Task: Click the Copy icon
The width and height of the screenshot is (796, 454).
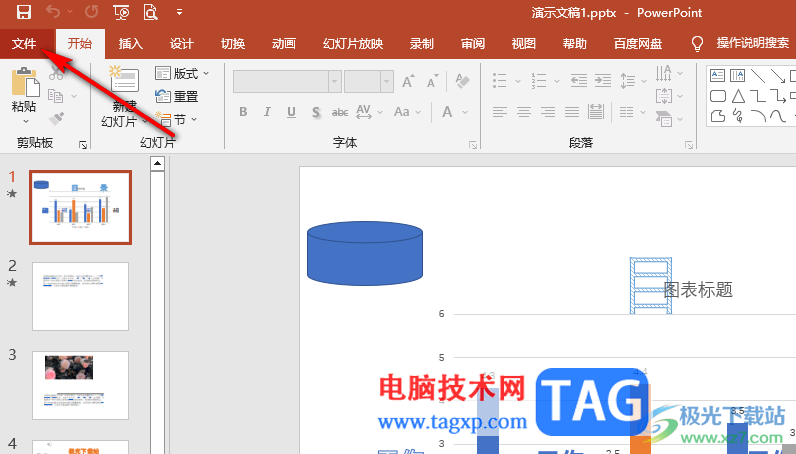Action: [55, 95]
